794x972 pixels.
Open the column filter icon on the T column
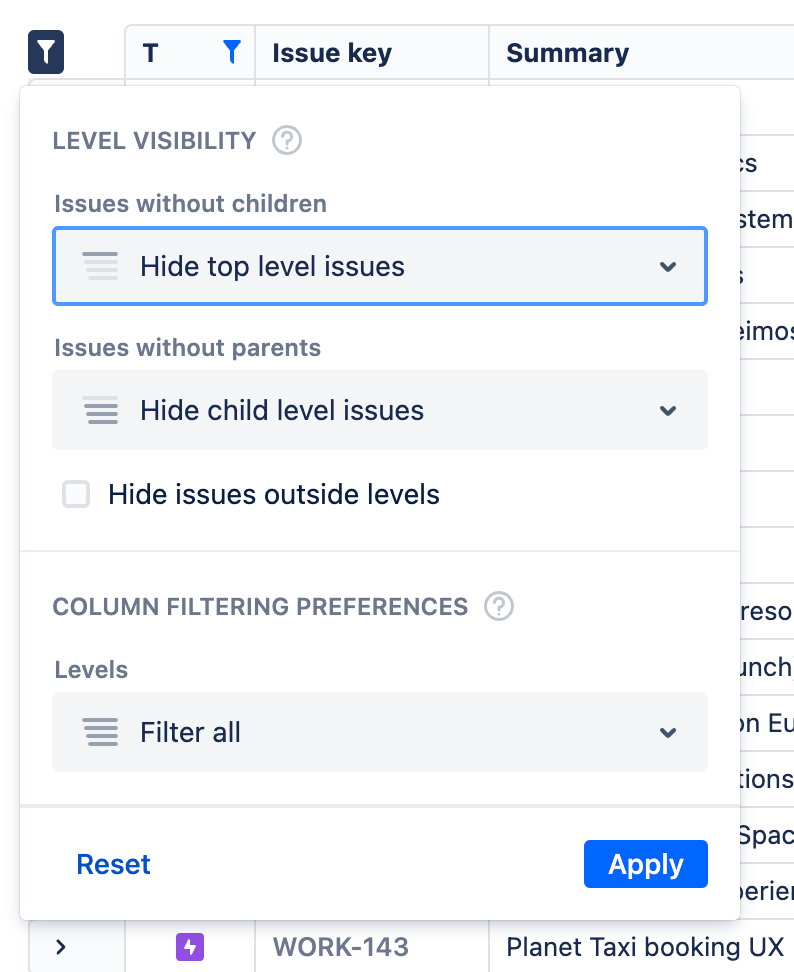click(231, 51)
